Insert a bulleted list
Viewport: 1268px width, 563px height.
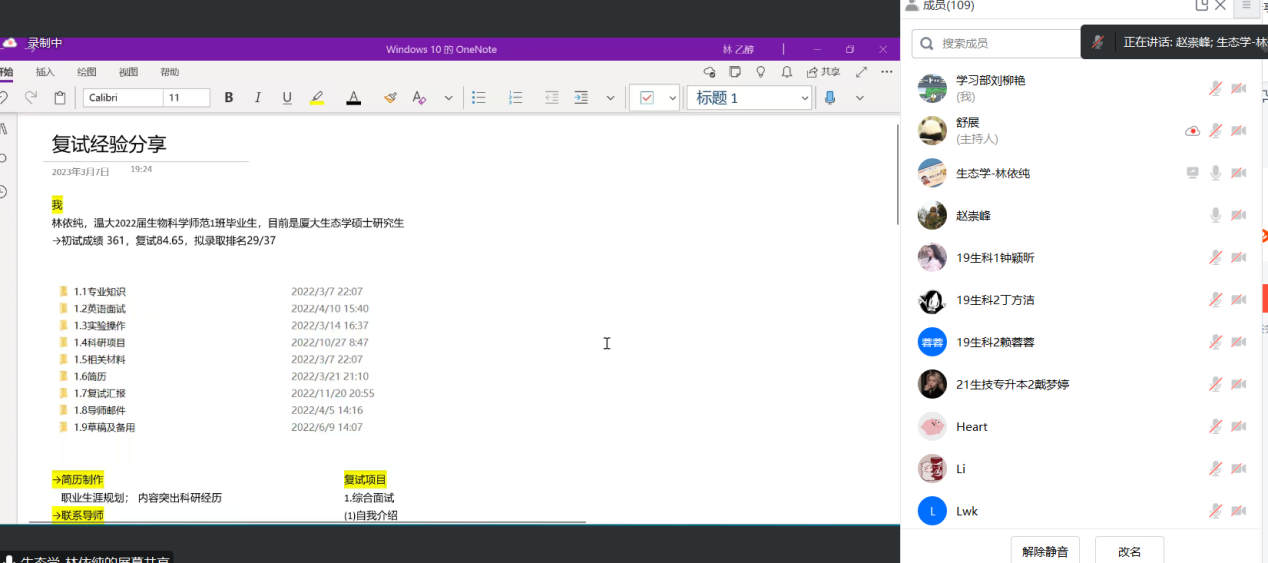479,98
